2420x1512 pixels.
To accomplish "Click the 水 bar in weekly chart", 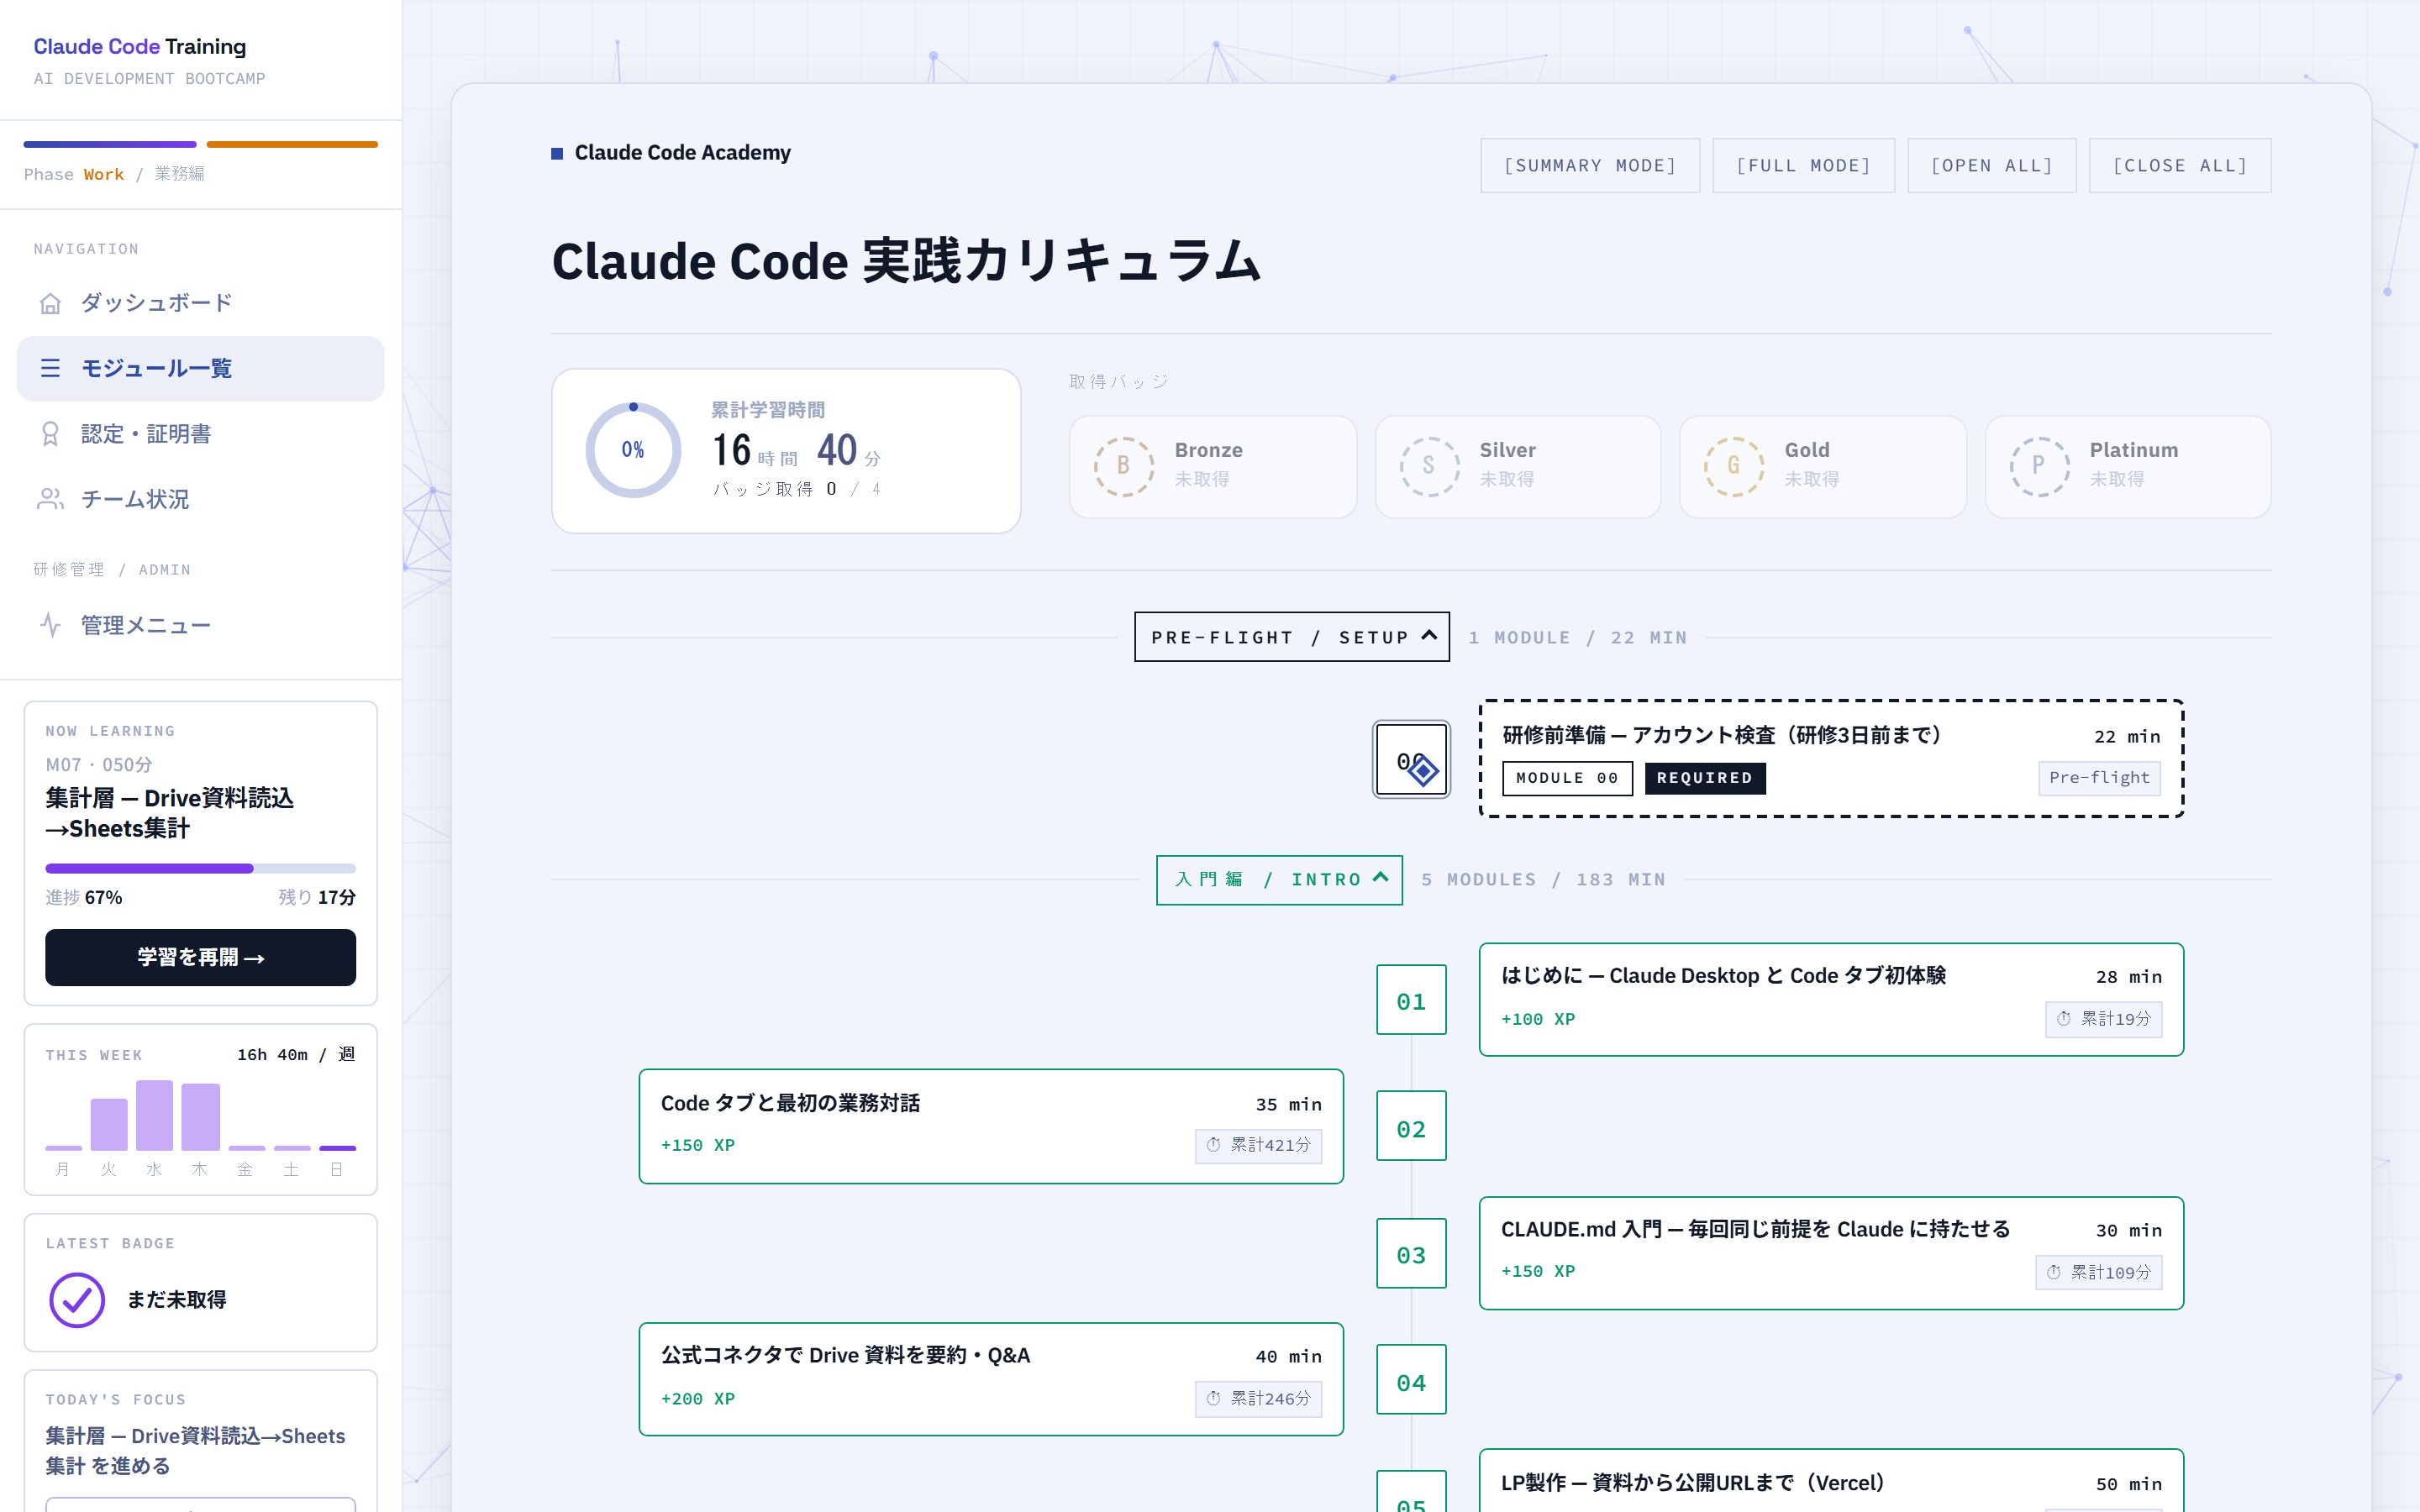I will pyautogui.click(x=154, y=1116).
